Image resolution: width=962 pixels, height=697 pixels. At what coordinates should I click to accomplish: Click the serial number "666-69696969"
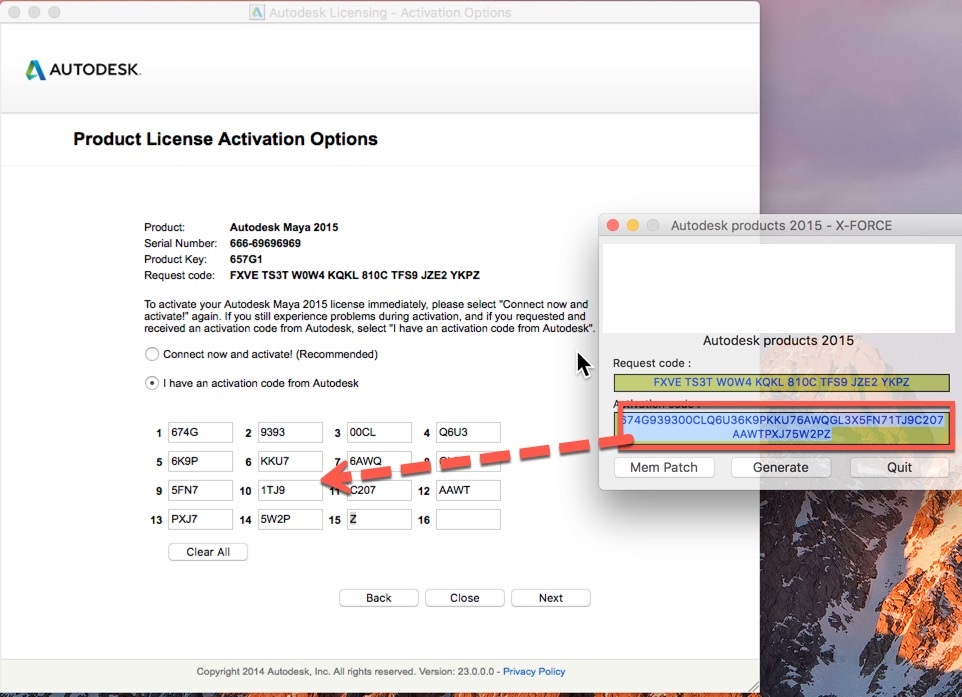pos(265,243)
